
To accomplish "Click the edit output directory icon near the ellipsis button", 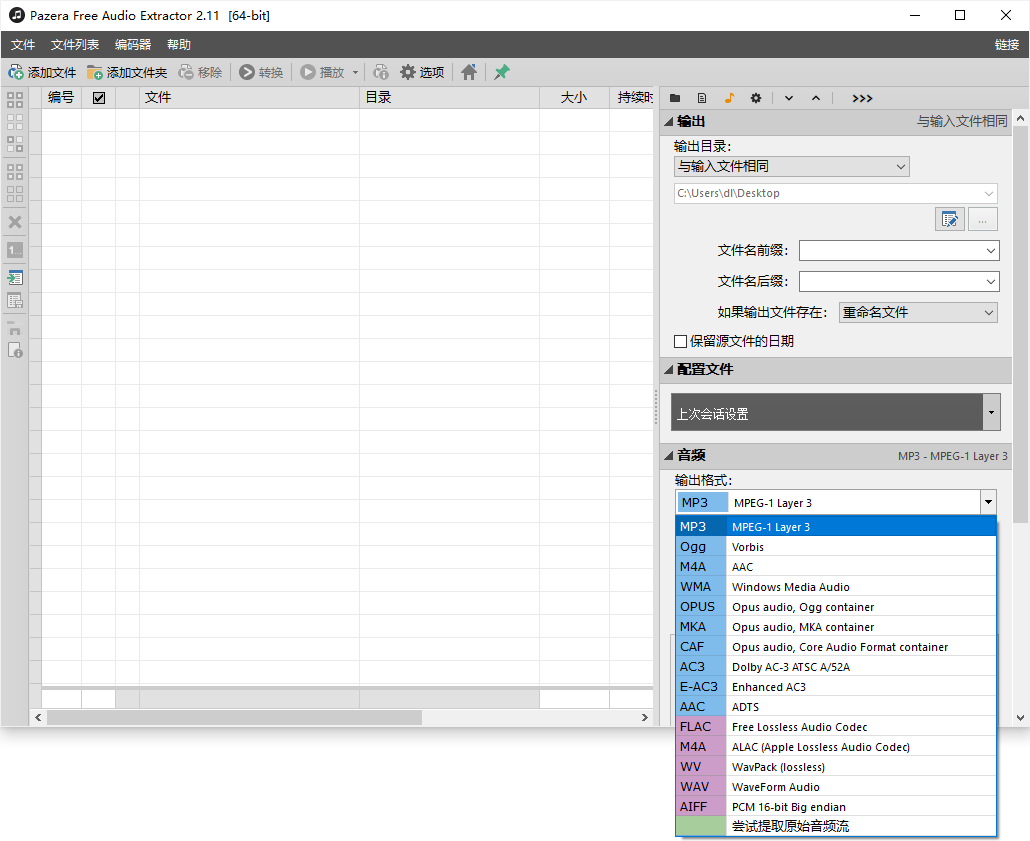I will click(949, 219).
